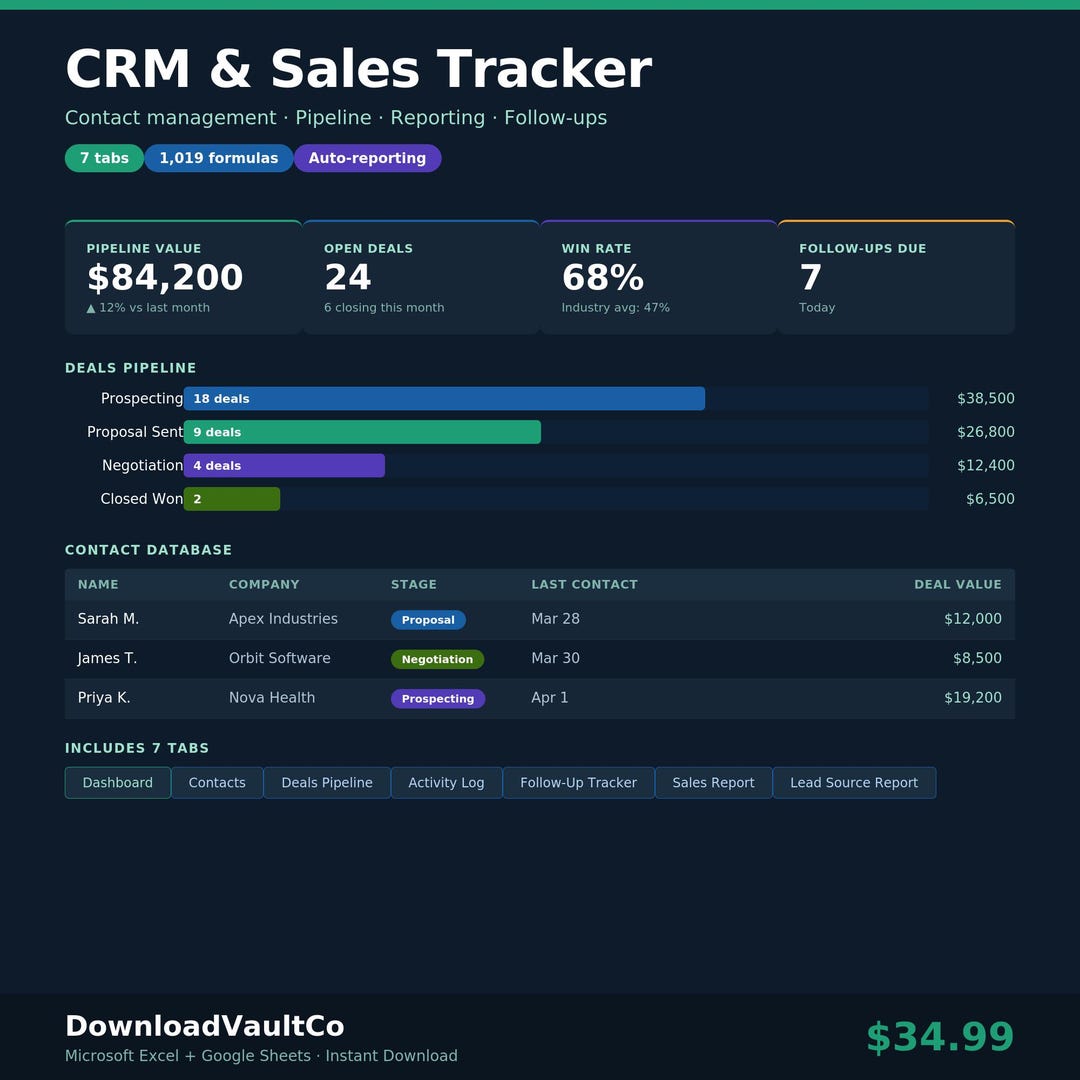Viewport: 1080px width, 1080px height.
Task: Click the Proposal Sent pipeline row label
Action: click(x=135, y=432)
